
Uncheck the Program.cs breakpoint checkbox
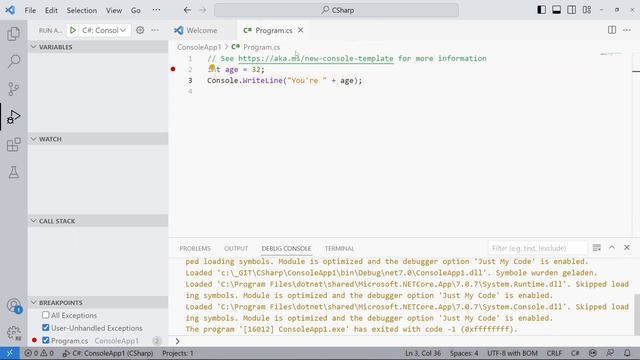tap(46, 340)
